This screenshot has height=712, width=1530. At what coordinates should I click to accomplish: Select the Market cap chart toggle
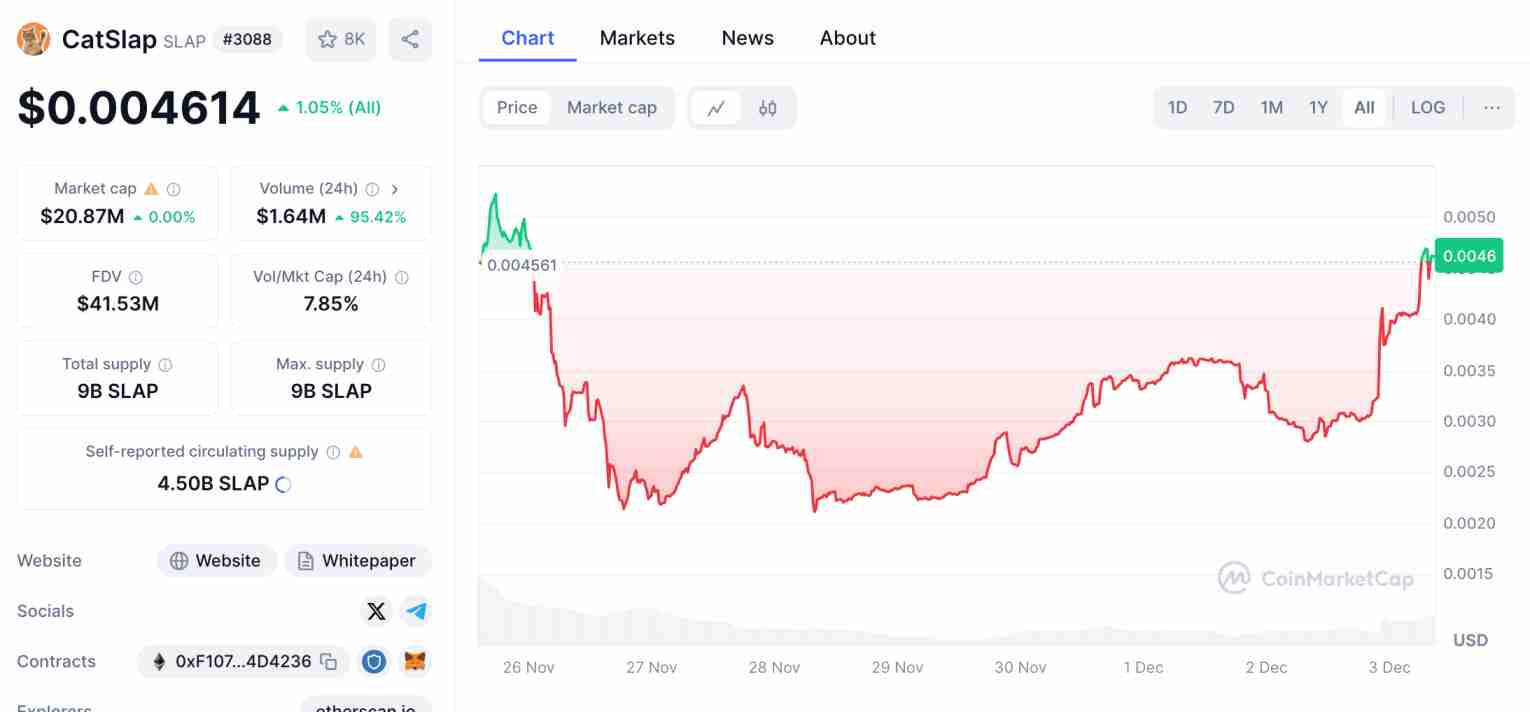(612, 108)
